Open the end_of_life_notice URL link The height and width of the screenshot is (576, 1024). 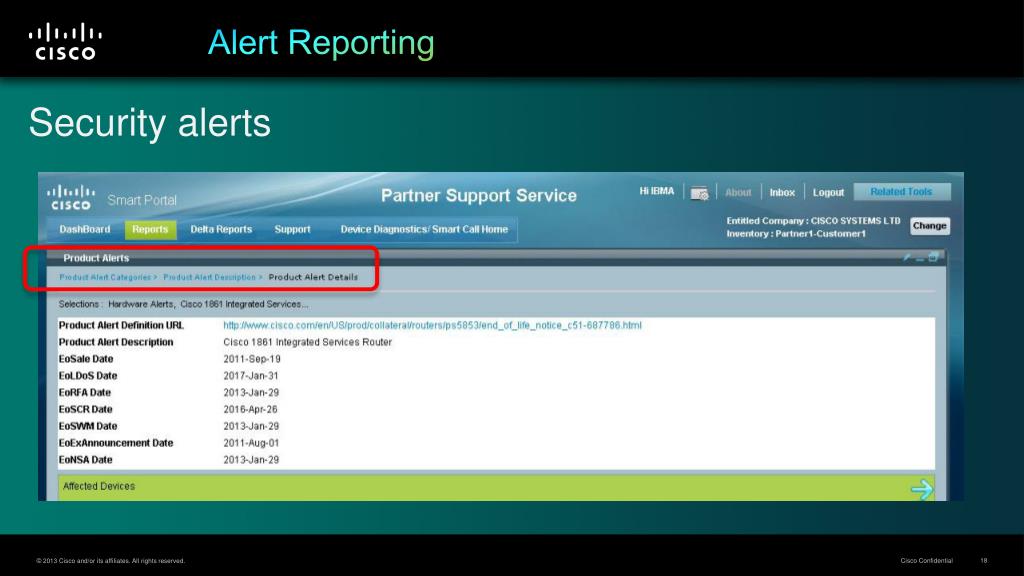[432, 325]
